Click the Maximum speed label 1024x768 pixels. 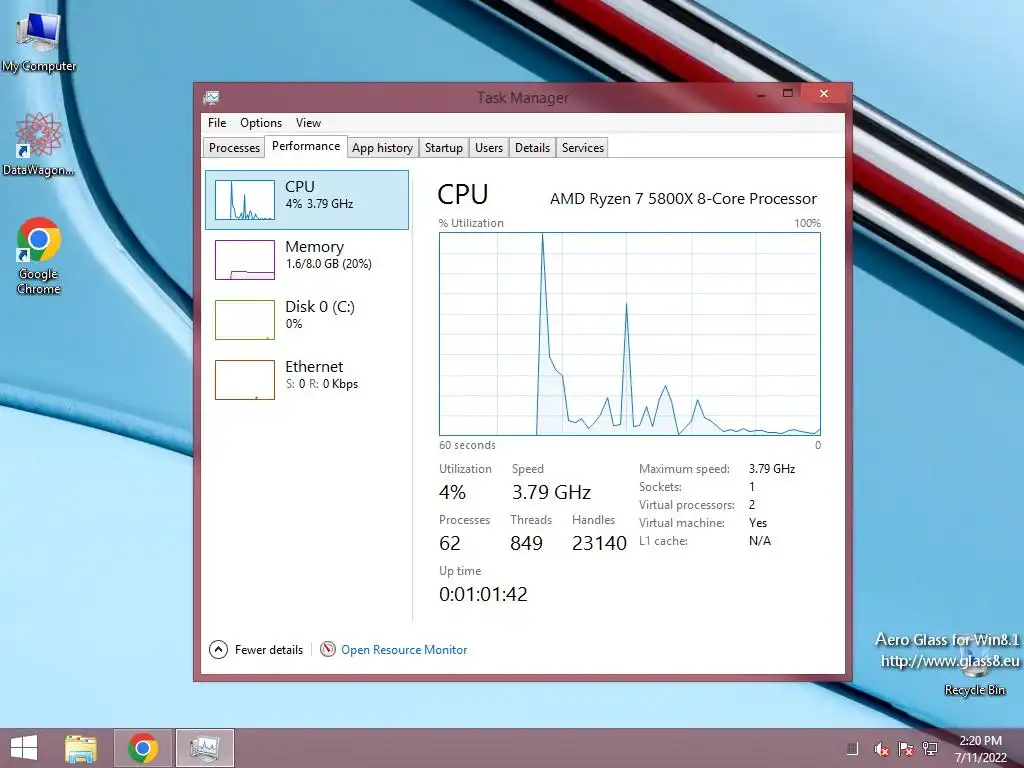pos(684,468)
